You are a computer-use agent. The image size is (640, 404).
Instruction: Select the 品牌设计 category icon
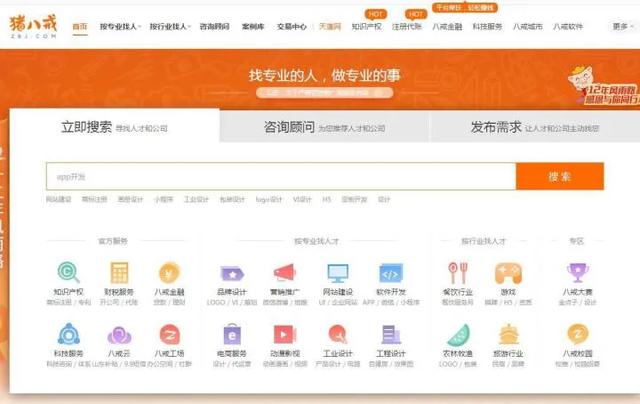pyautogui.click(x=231, y=272)
